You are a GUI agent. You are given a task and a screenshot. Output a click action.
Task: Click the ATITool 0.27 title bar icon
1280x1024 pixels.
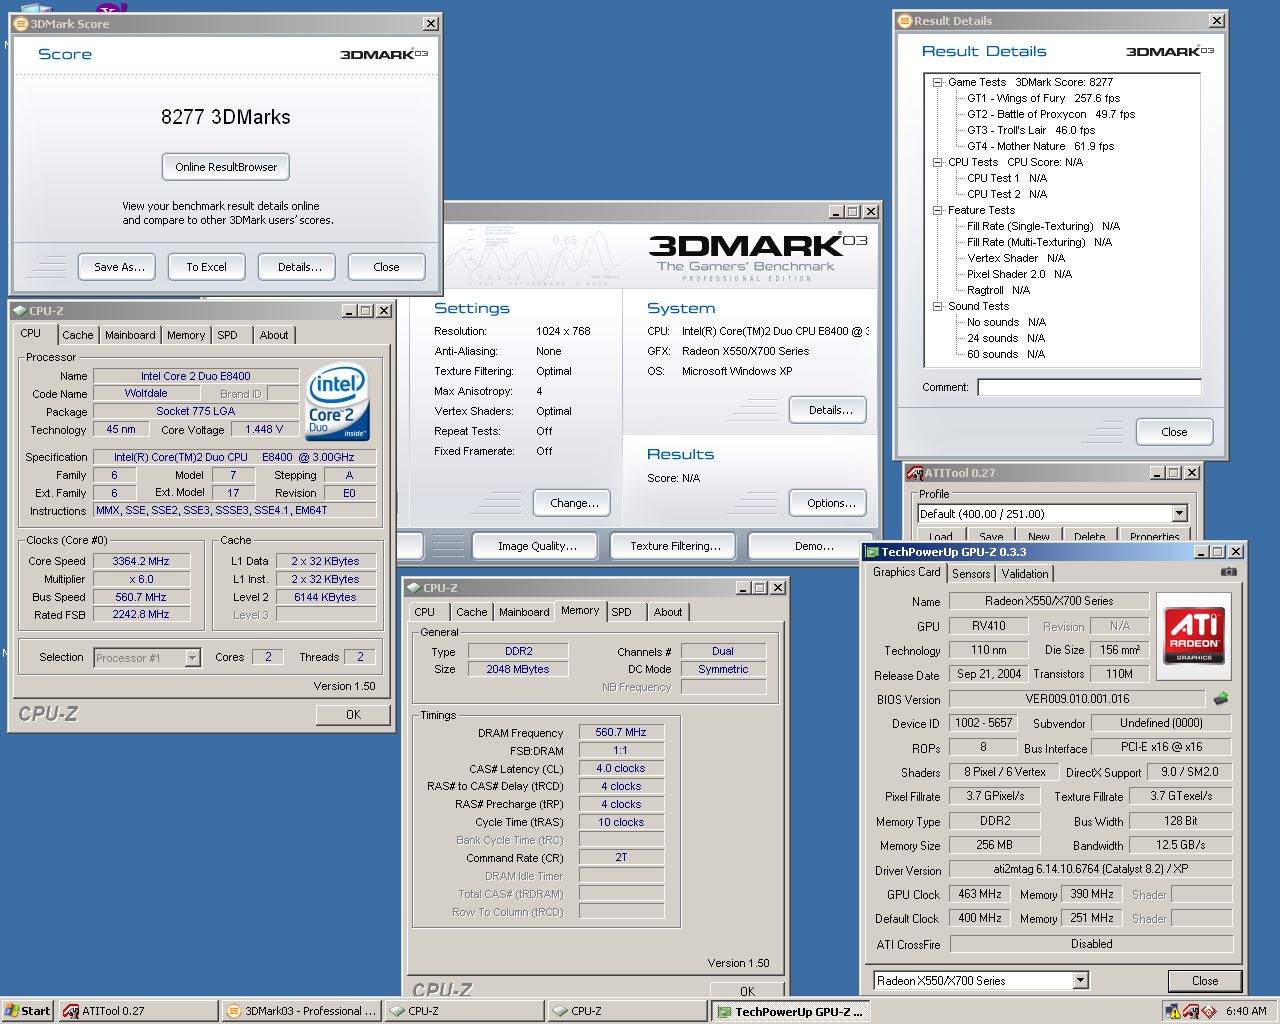coord(914,473)
